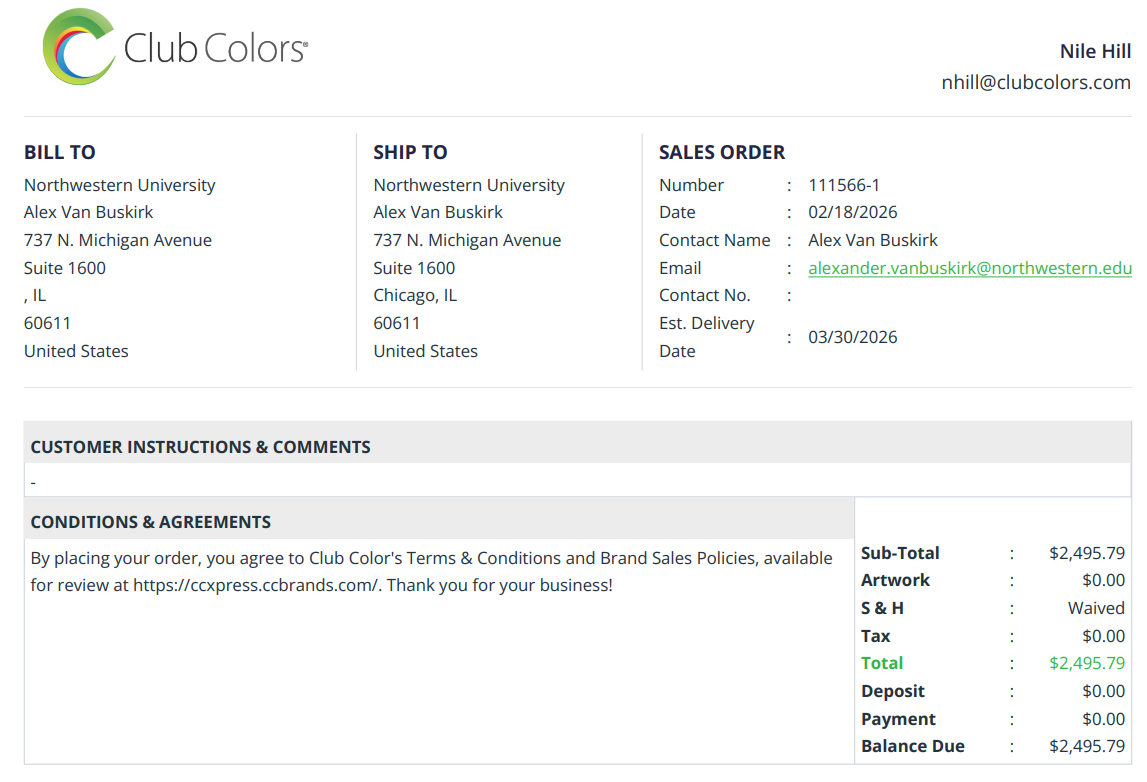
Task: Click Alex Van Buskirk in the Sales Order section
Action: pyautogui.click(x=873, y=240)
